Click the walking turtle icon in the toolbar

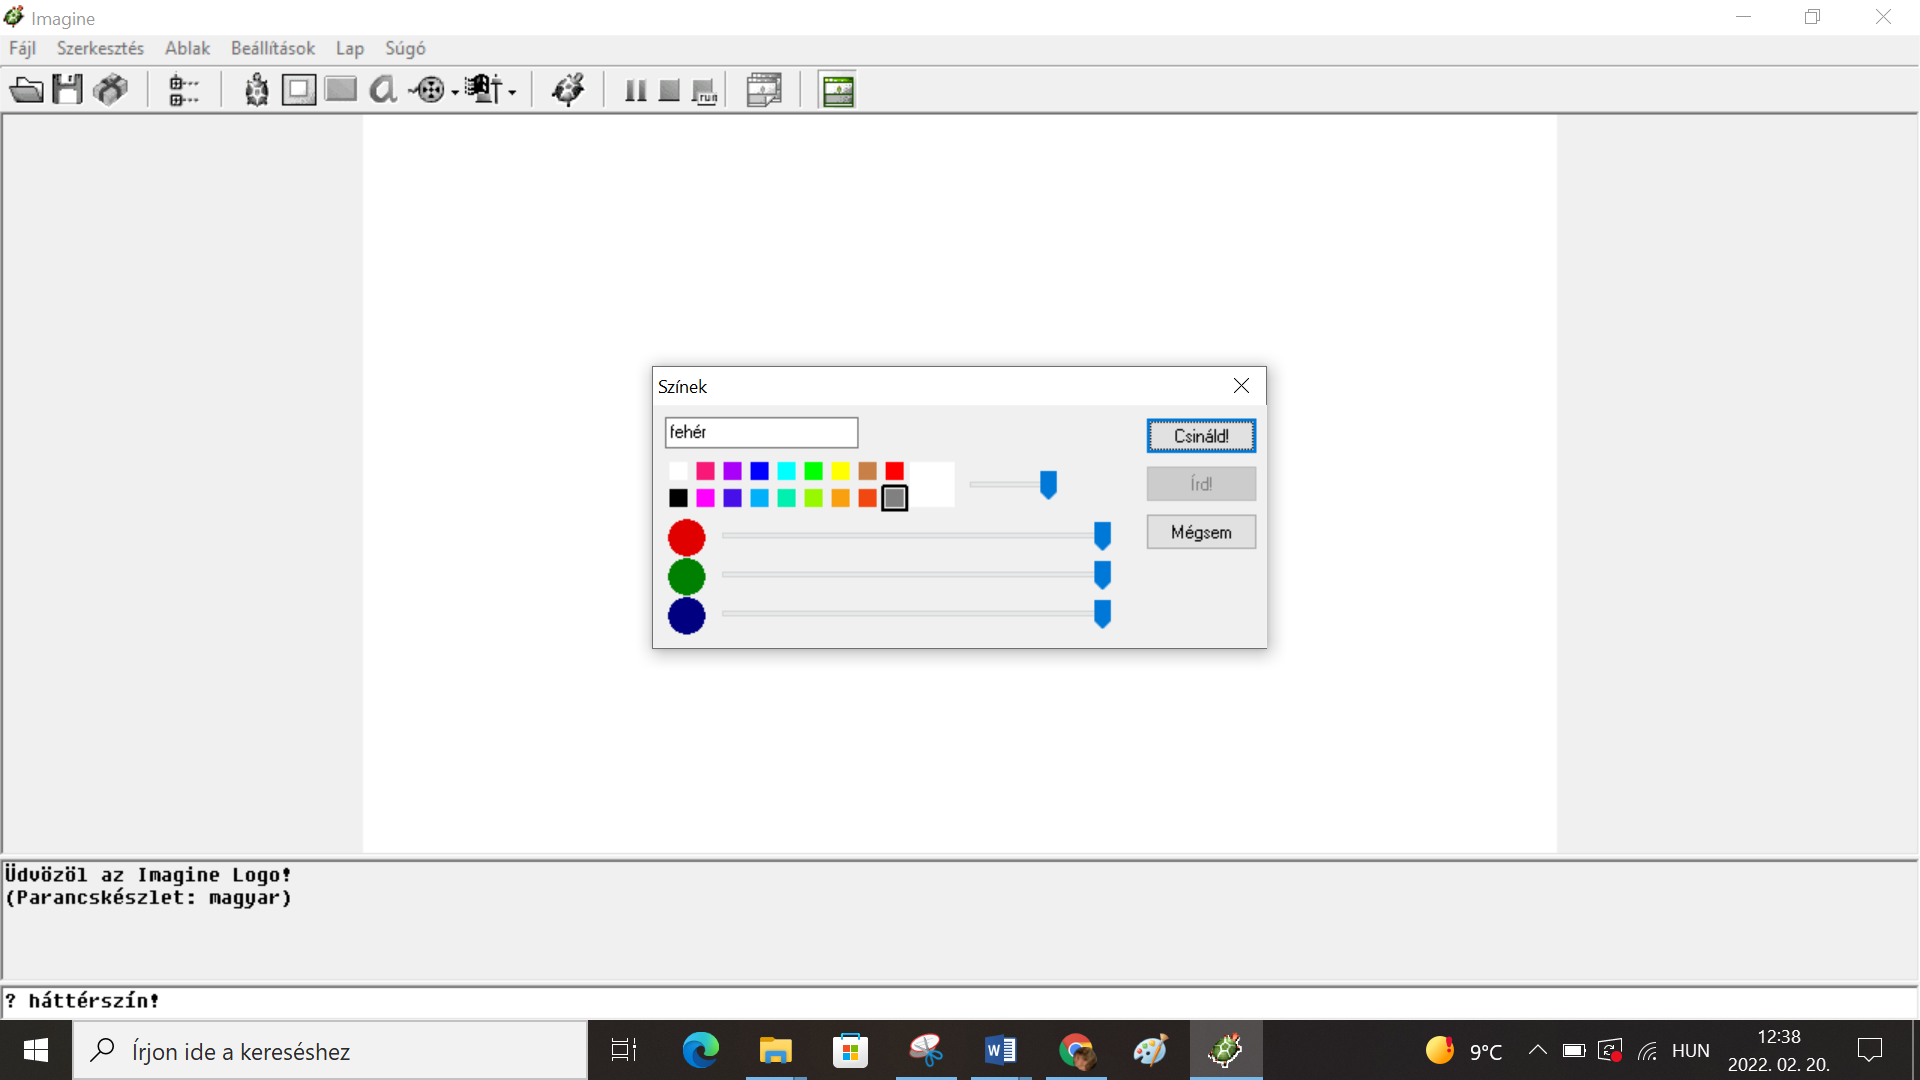568,90
